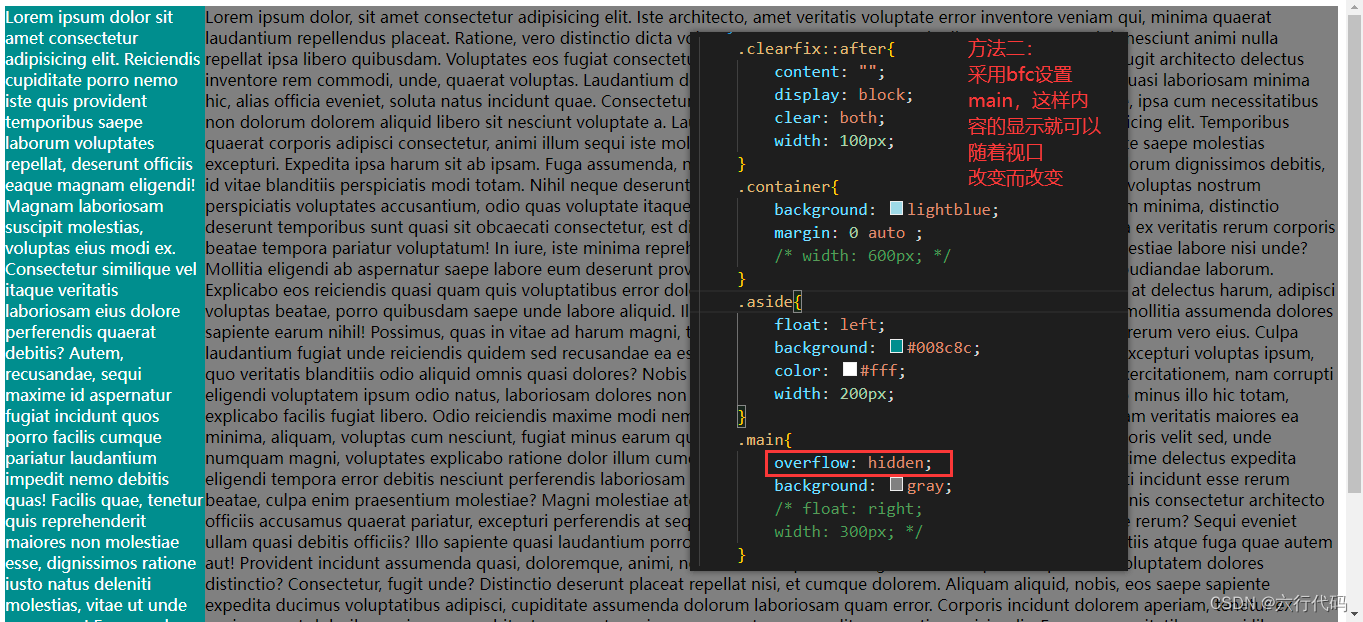Click the '.container{' selector text

coord(788,186)
